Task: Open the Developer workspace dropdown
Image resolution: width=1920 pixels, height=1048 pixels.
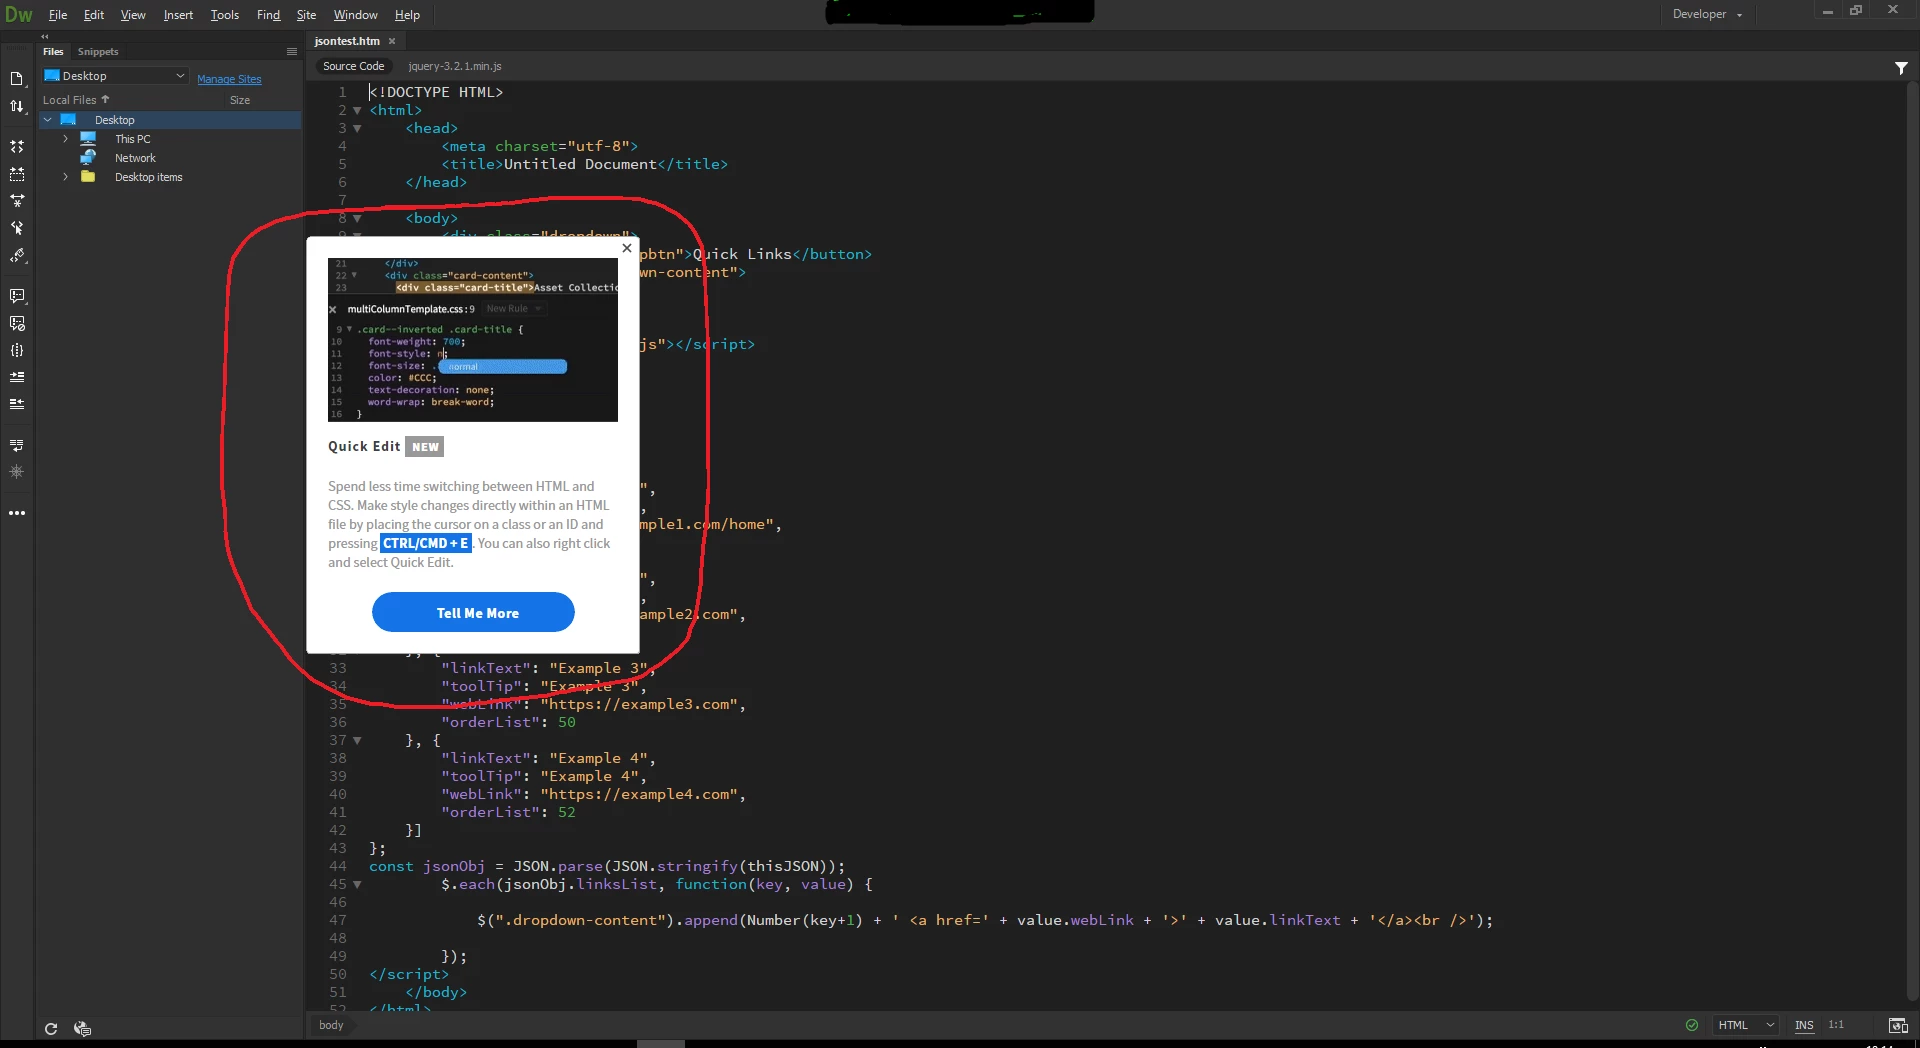Action: pos(1707,14)
